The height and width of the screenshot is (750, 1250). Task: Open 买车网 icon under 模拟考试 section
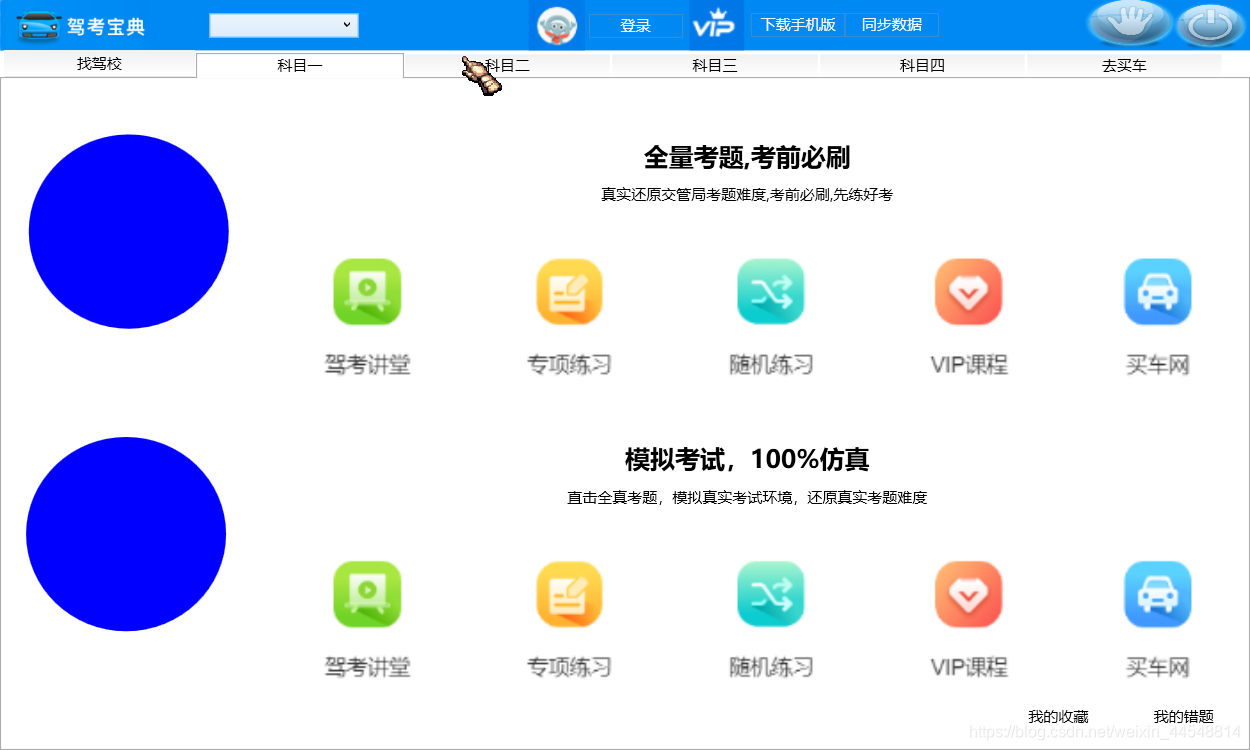(1158, 594)
